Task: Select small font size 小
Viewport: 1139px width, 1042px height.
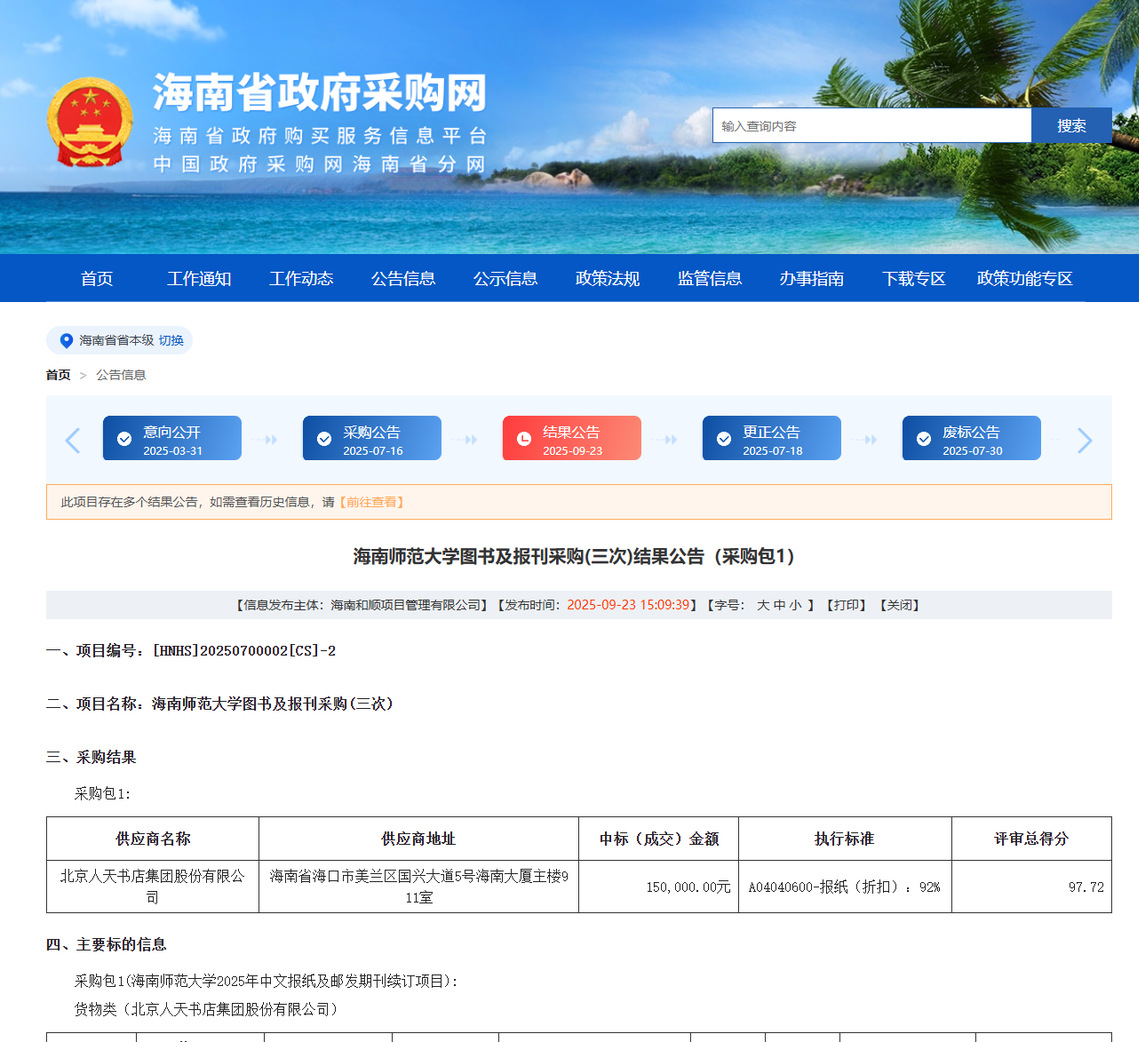Action: [796, 605]
